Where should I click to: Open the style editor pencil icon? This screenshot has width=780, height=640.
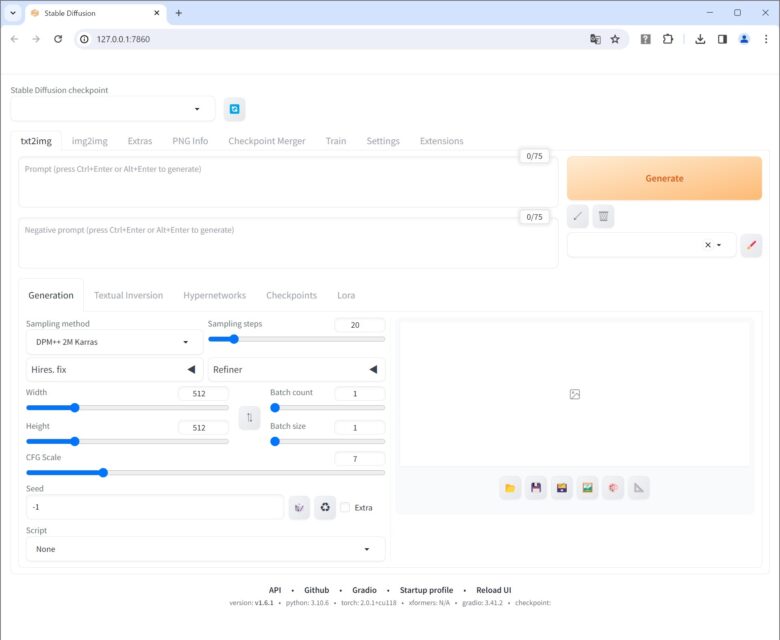[x=751, y=245]
